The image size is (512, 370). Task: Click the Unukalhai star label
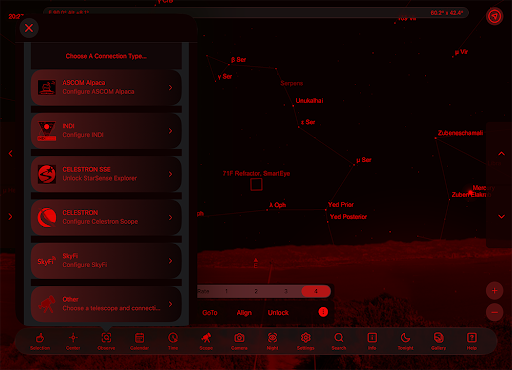click(309, 101)
